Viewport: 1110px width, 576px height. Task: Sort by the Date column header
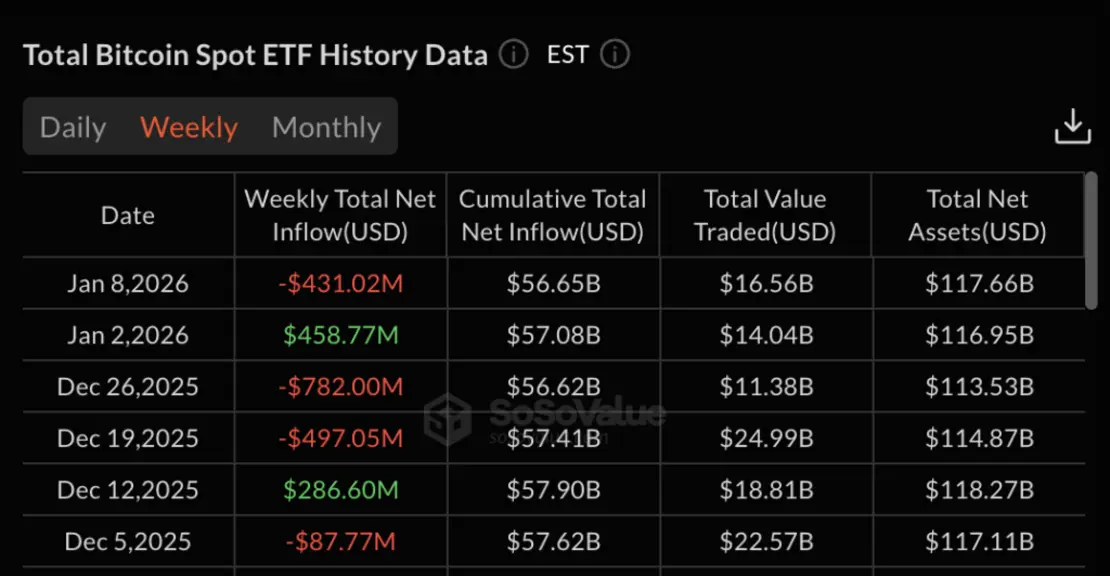coord(127,215)
